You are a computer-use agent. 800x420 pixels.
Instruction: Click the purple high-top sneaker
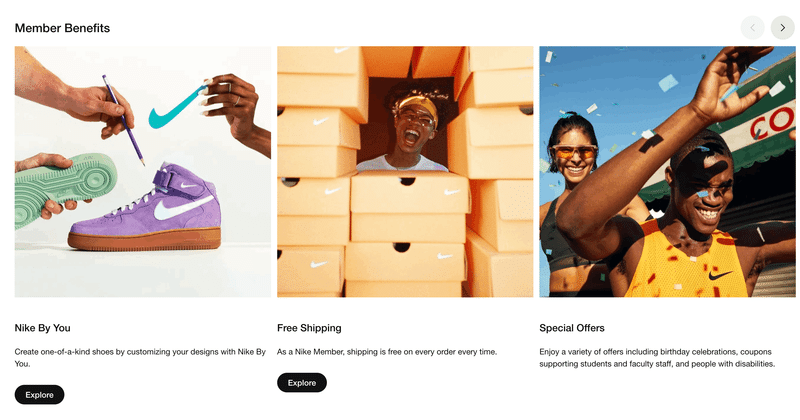point(145,207)
